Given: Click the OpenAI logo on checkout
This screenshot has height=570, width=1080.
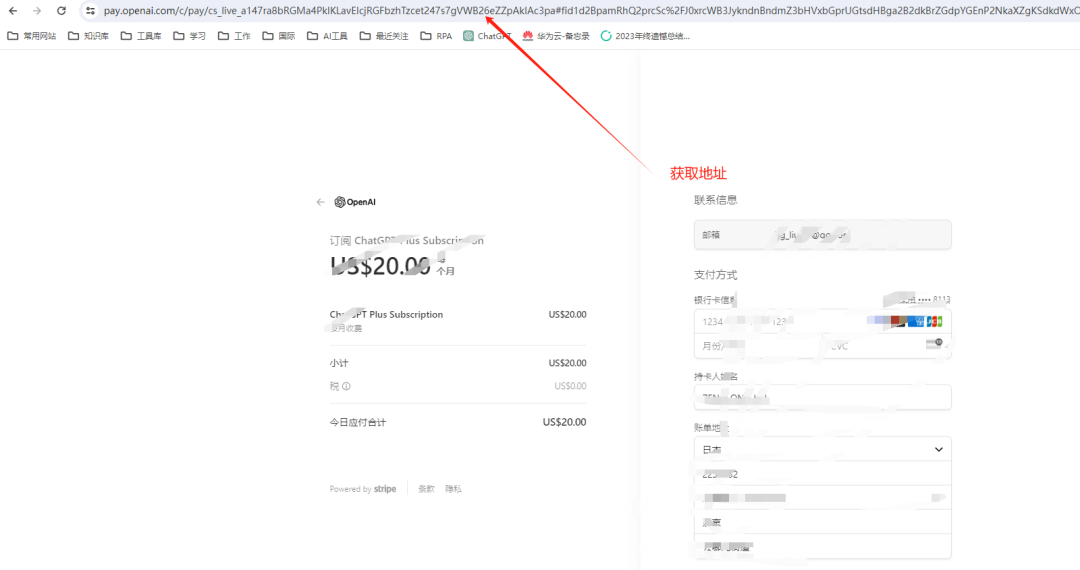Looking at the screenshot, I should pos(355,202).
